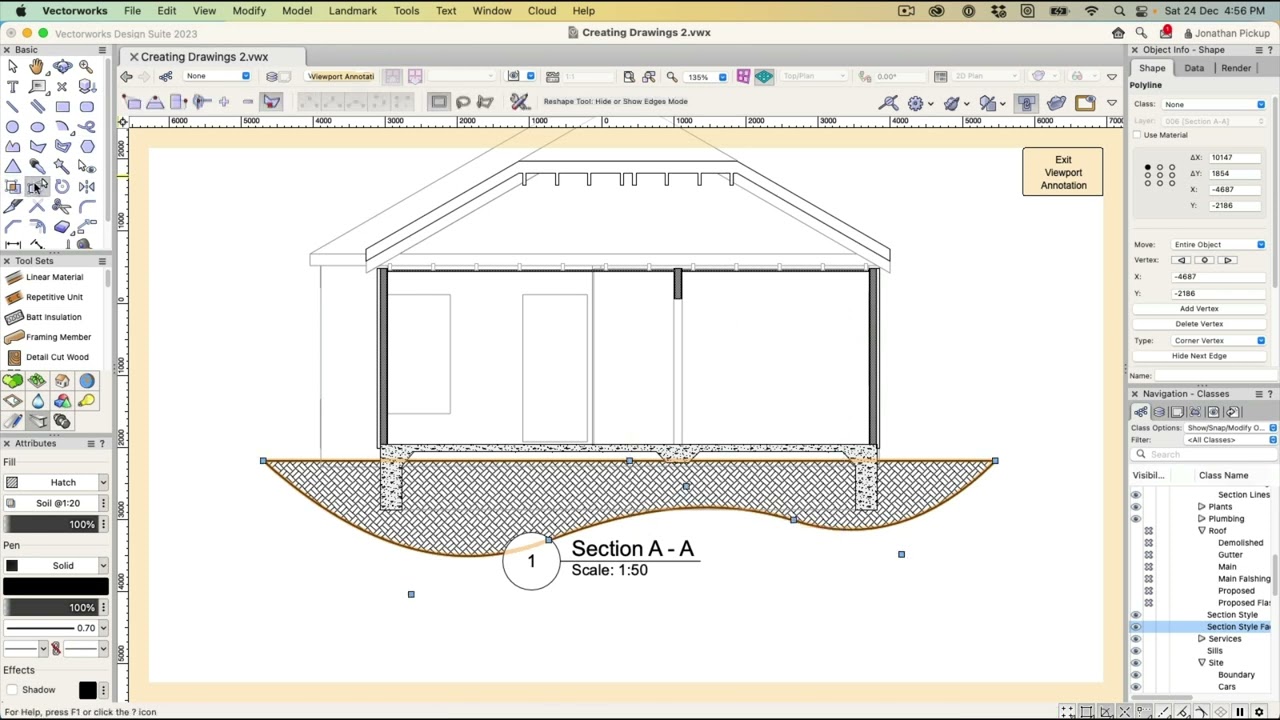Enable the Use Material checkbox
The image size is (1280, 720).
[1138, 135]
